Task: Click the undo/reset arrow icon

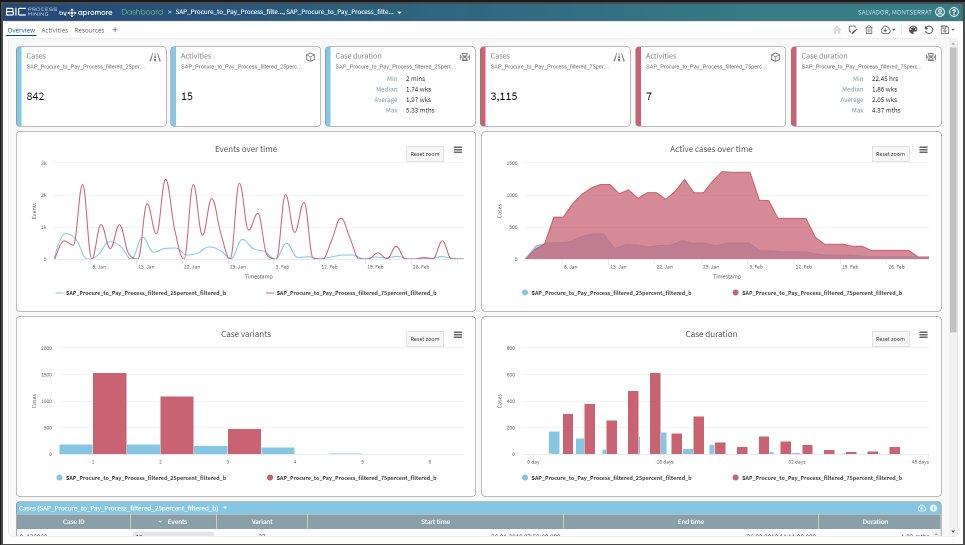Action: [929, 30]
